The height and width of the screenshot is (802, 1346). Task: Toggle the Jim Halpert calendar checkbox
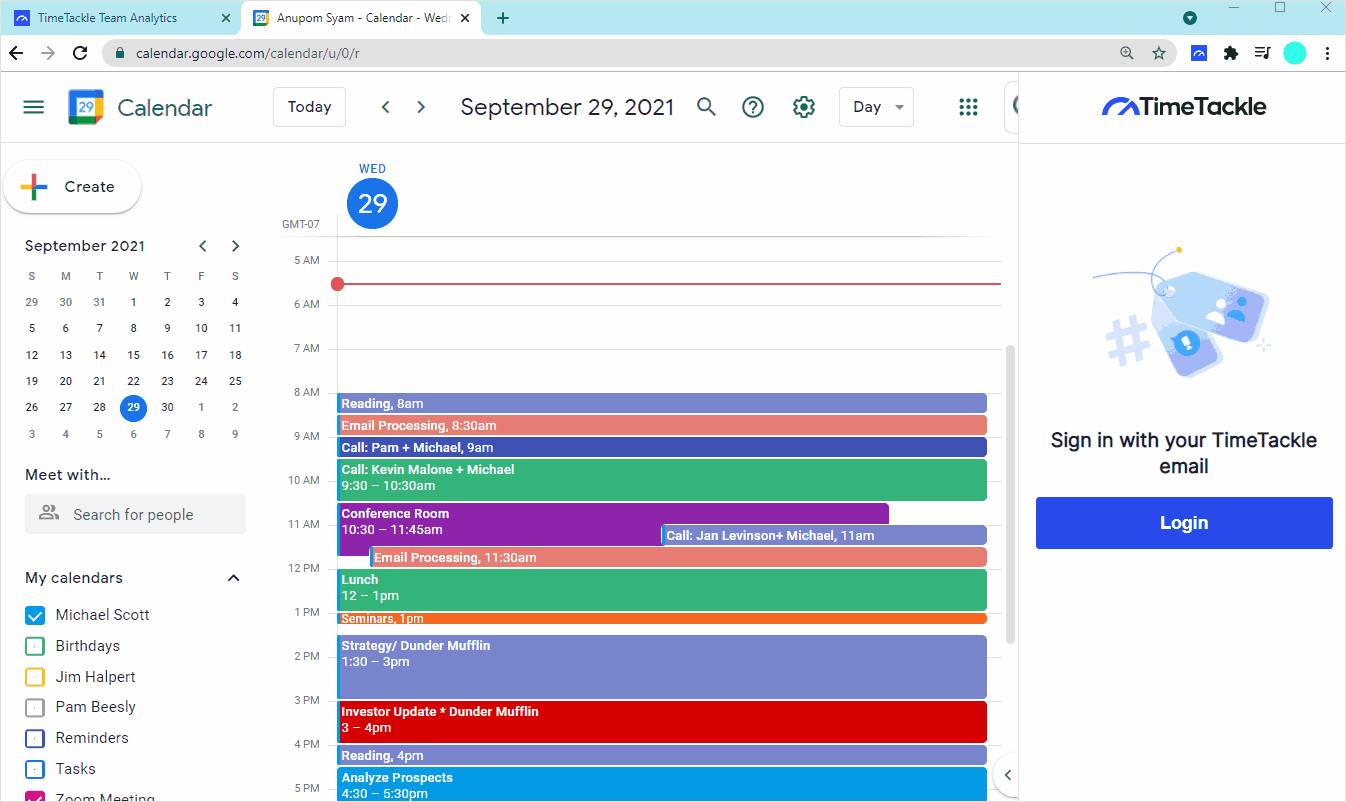tap(35, 677)
